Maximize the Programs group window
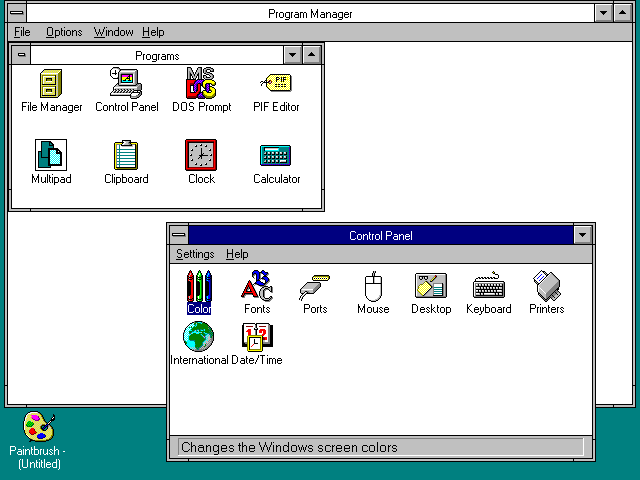Viewport: 640px width, 480px height. point(312,55)
